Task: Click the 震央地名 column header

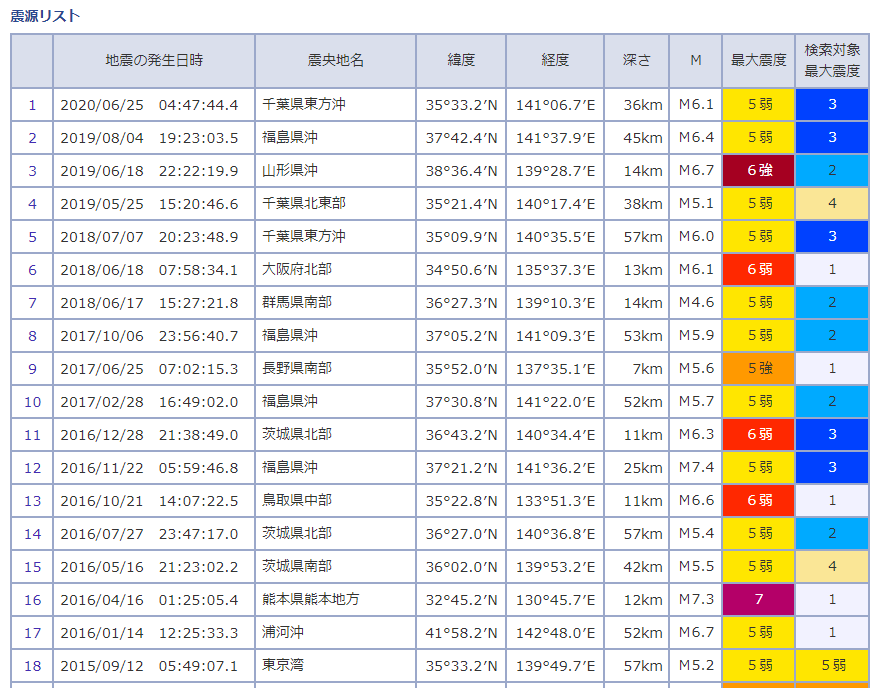Action: click(x=335, y=62)
